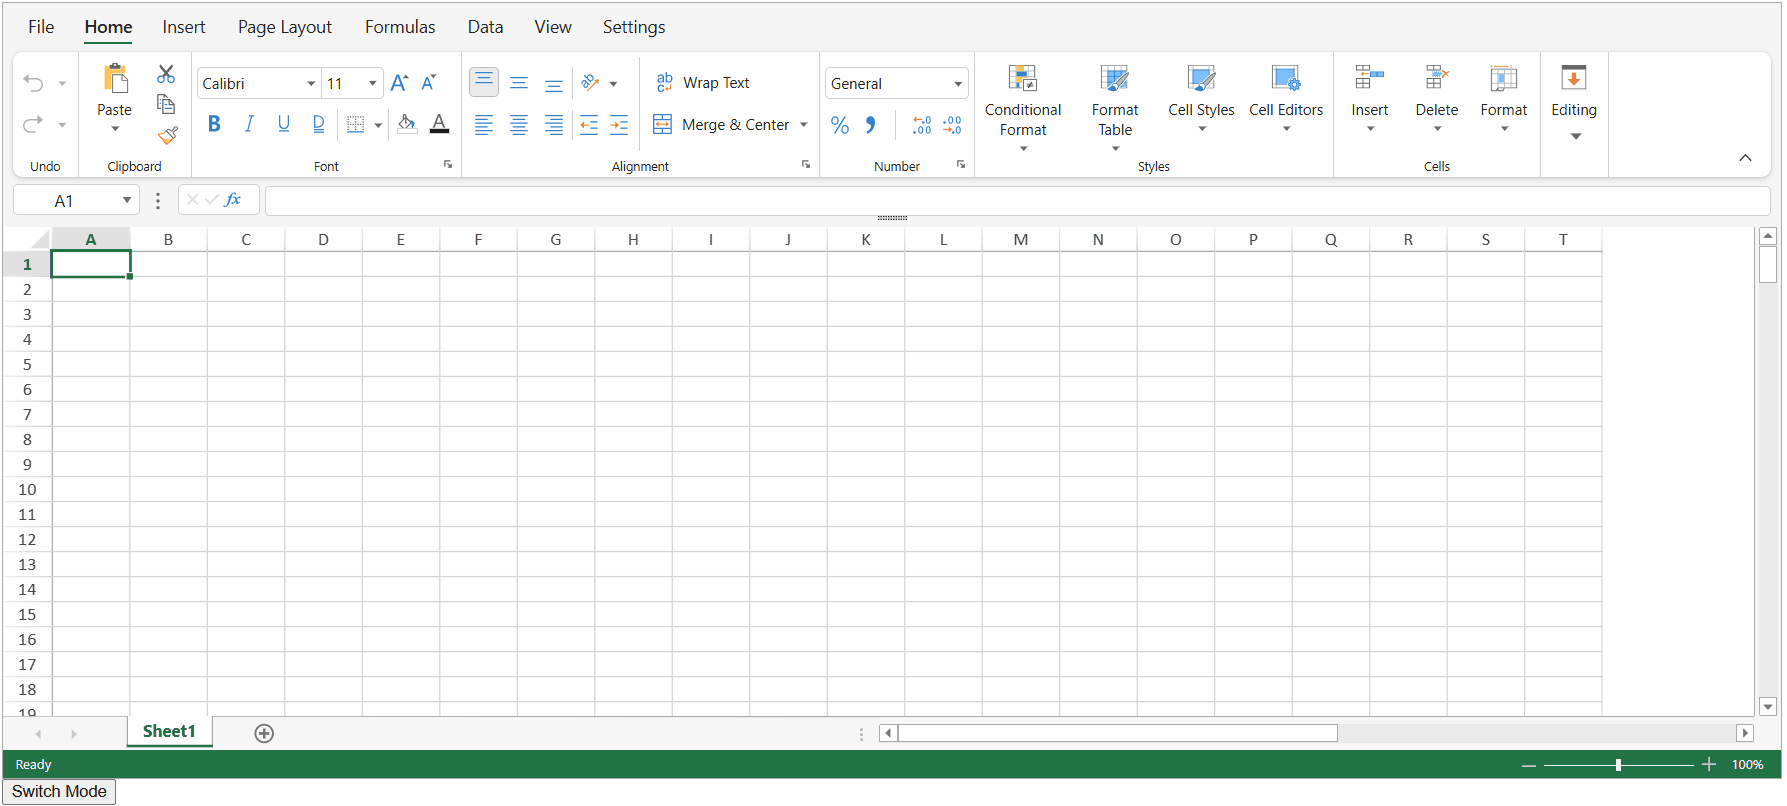Screen dimensions: 1787x806
Task: Open Cell Editors menu
Action: click(x=1286, y=99)
